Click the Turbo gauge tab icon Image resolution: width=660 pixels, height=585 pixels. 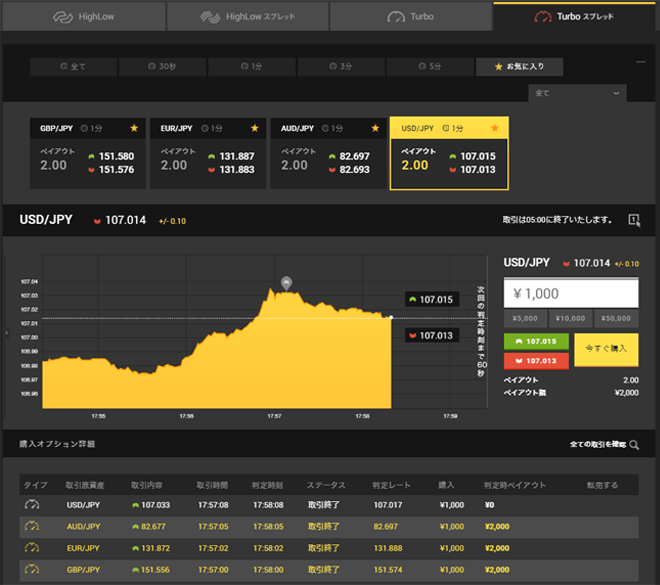coord(396,17)
